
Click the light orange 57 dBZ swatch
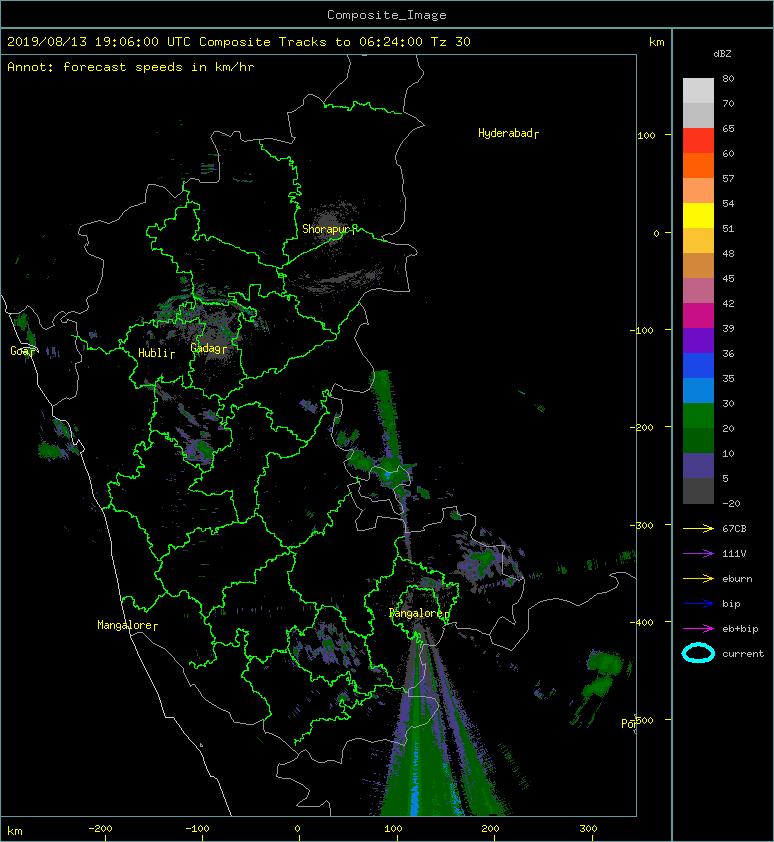698,190
